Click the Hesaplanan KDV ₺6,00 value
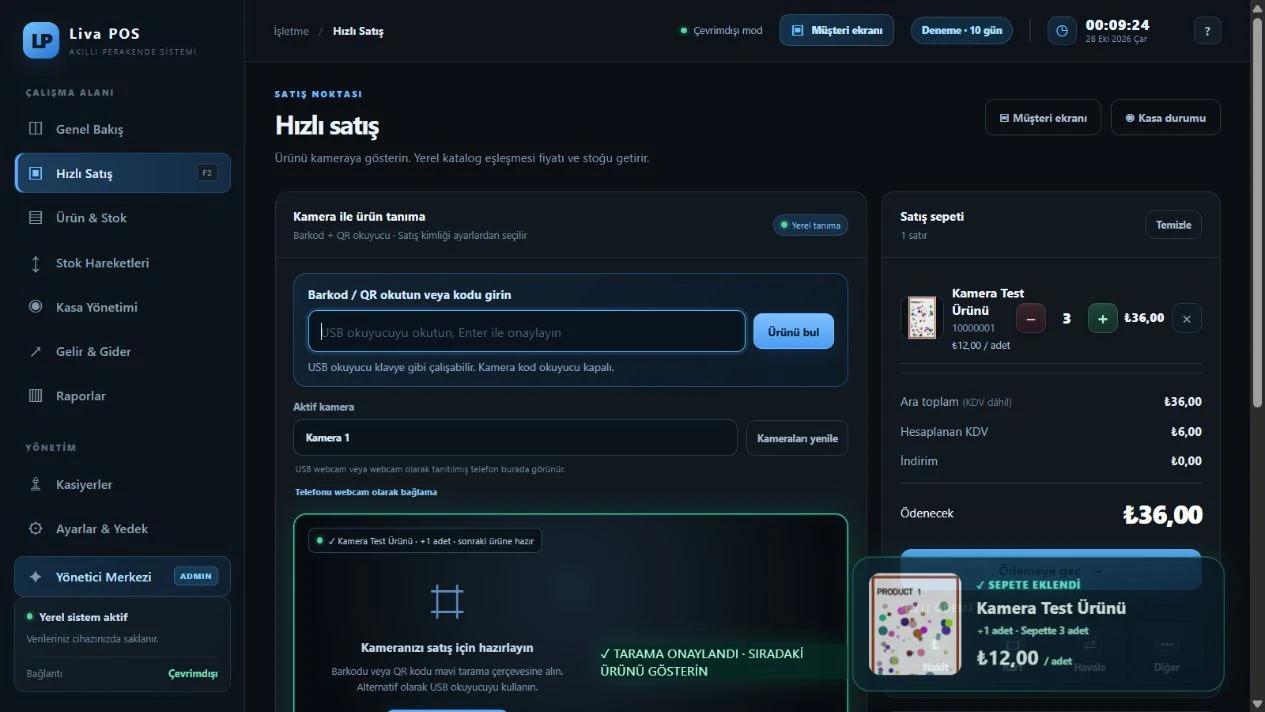 (1186, 432)
